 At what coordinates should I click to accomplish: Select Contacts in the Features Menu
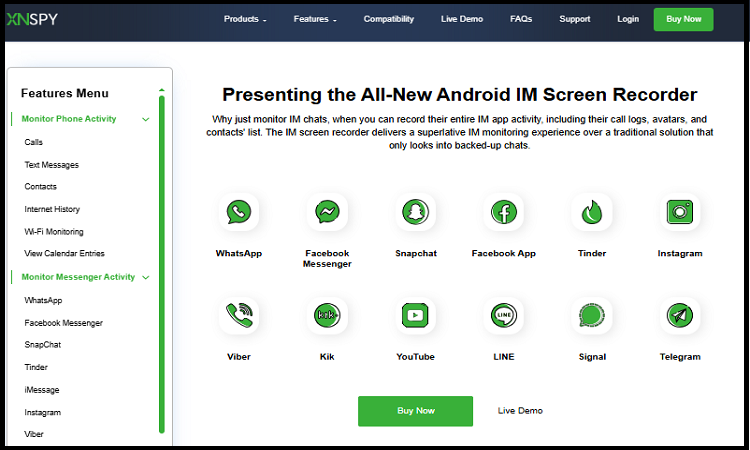coord(41,187)
